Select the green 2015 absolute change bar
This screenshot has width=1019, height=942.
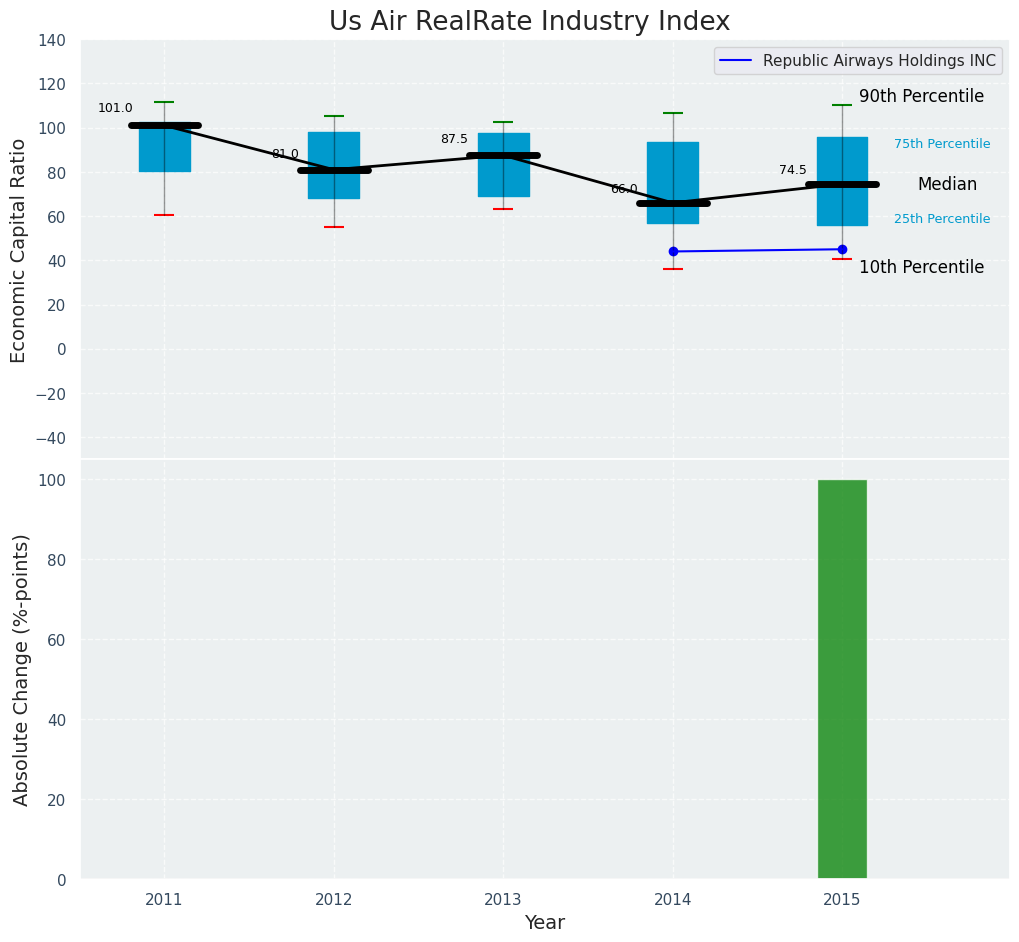click(x=842, y=679)
